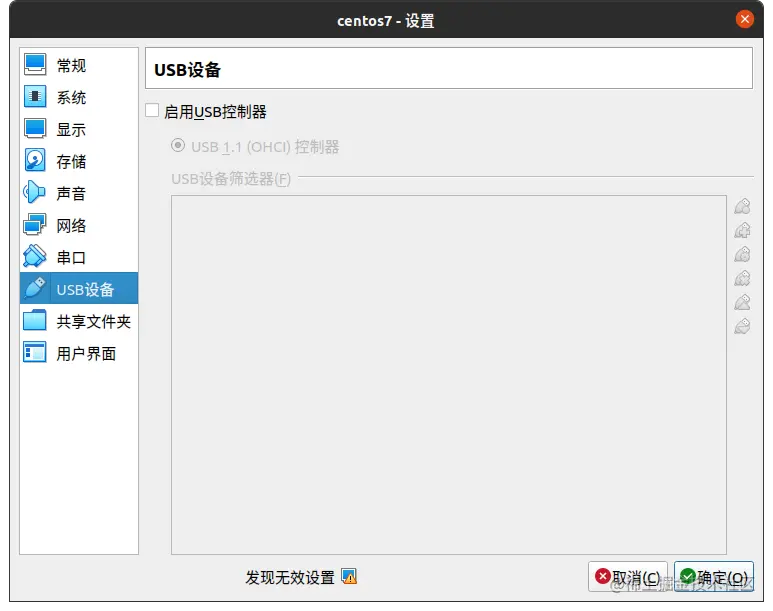Click the USB plug icon in sidebar
The height and width of the screenshot is (611, 773).
(x=35, y=288)
